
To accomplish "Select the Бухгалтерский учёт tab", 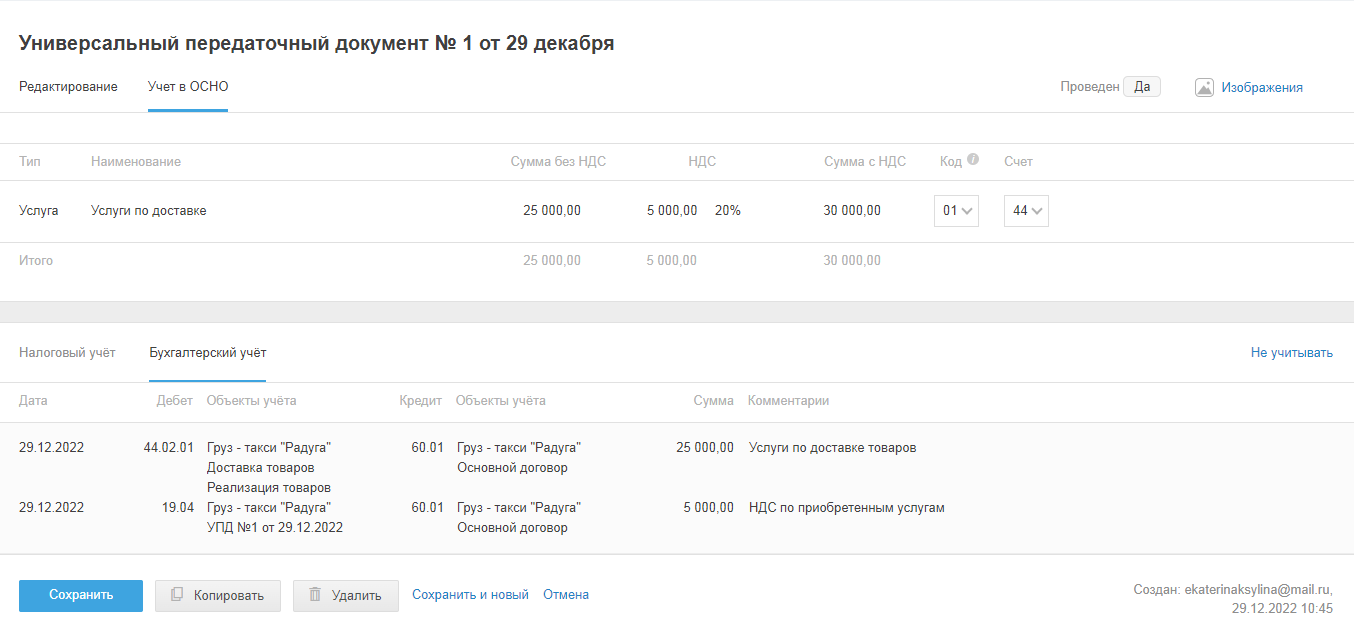I will [x=207, y=353].
